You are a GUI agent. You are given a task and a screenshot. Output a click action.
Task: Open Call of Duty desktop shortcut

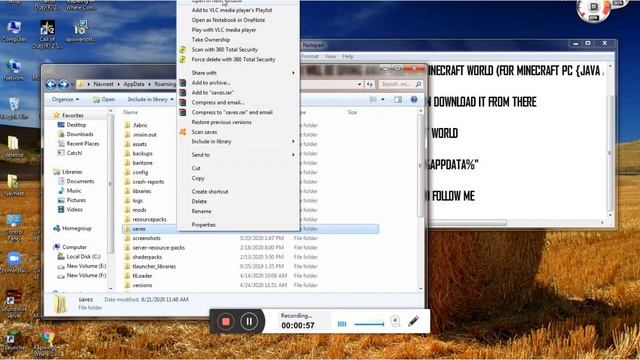click(47, 34)
